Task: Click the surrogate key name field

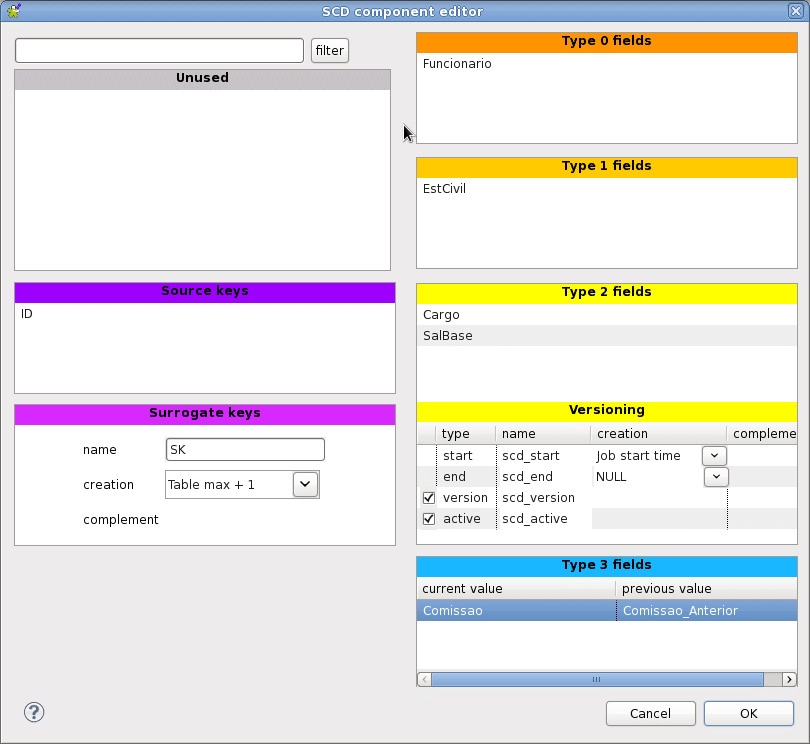Action: tap(245, 450)
